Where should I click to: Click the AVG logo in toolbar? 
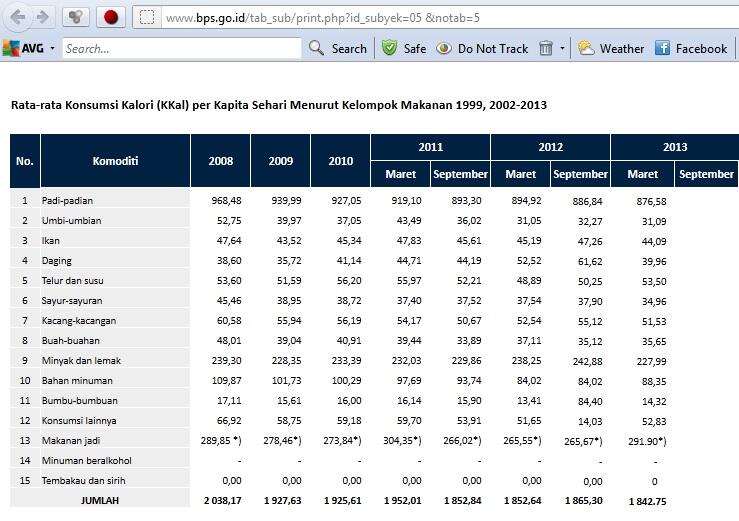point(24,48)
